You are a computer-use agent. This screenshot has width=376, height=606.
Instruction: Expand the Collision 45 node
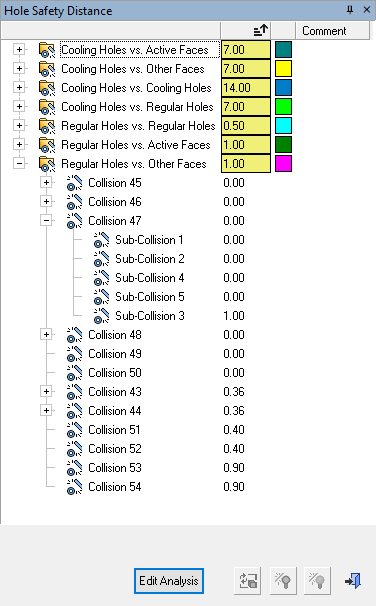pyautogui.click(x=46, y=182)
